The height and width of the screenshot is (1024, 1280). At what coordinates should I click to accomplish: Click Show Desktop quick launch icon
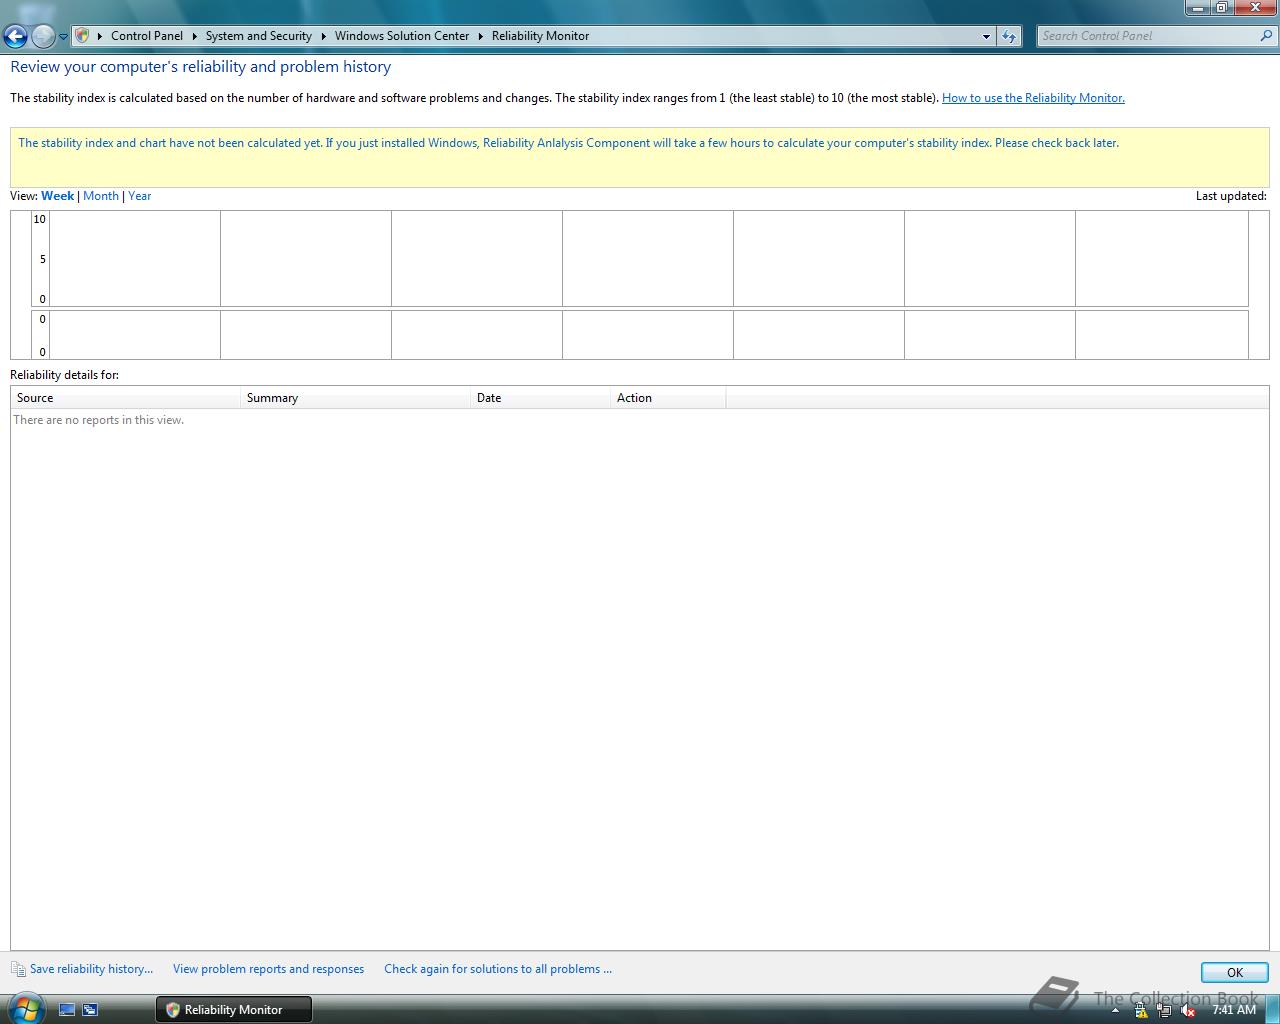coord(67,1010)
